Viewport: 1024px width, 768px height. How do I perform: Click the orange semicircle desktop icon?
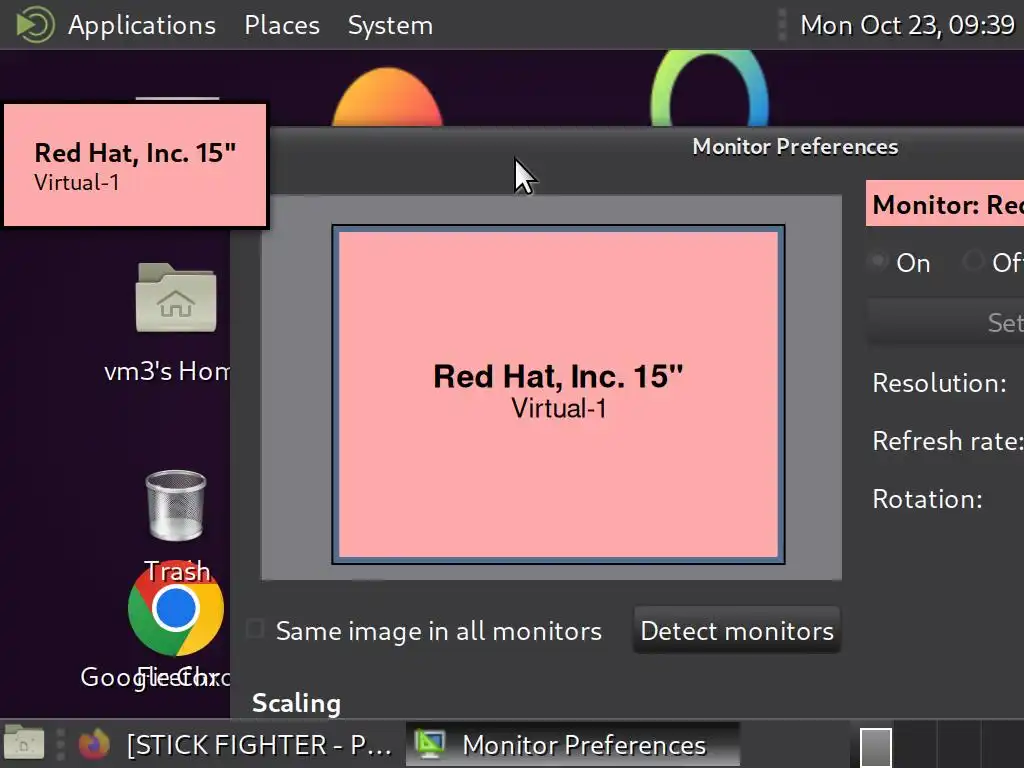pyautogui.click(x=387, y=97)
